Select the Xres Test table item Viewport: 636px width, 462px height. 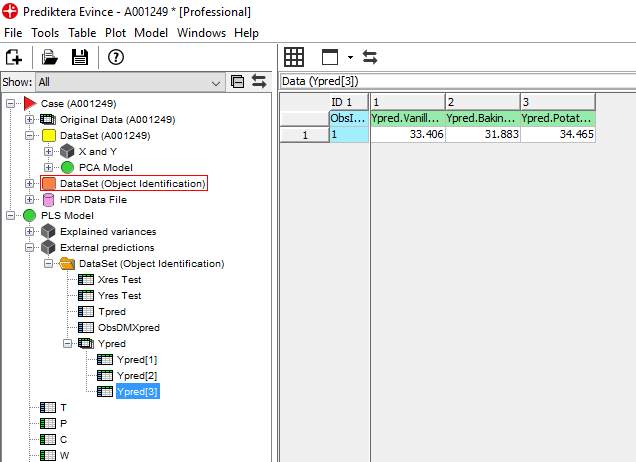119,279
